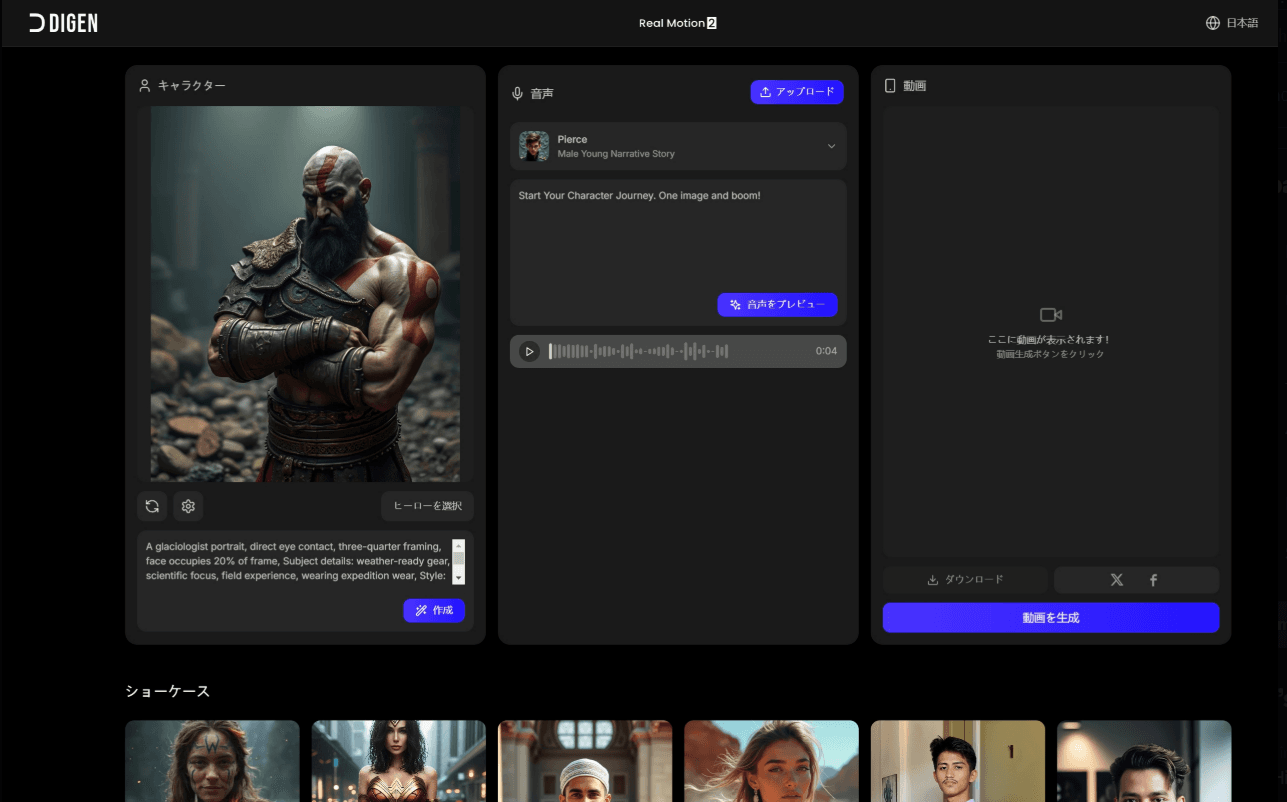Click the video camera placeholder icon

coord(1051,315)
